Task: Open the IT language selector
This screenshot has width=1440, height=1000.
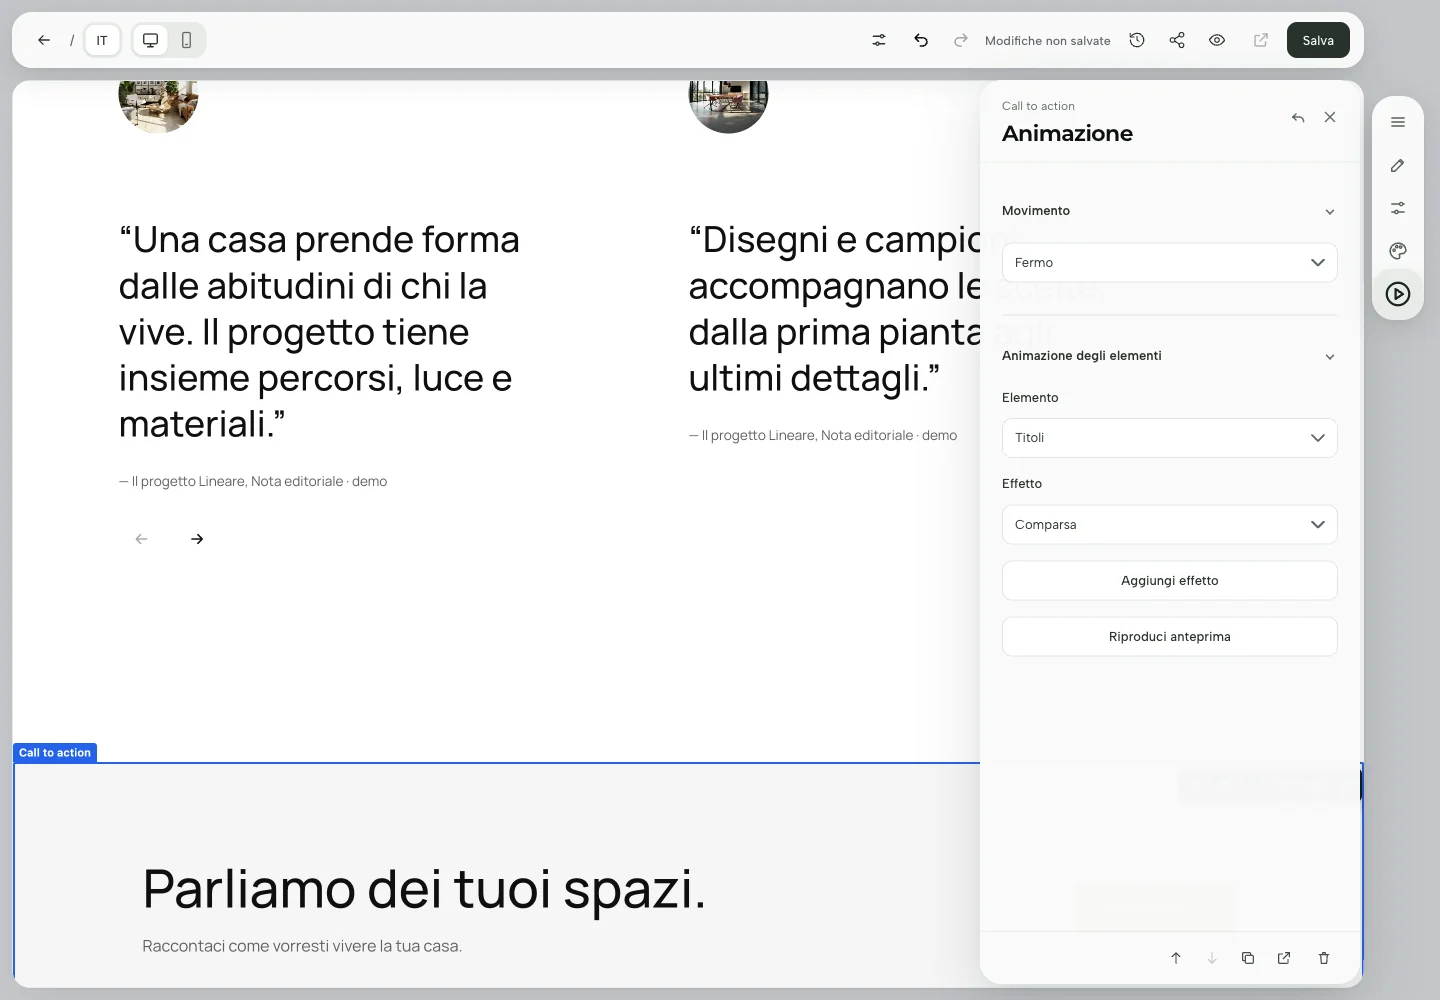Action: click(x=102, y=40)
